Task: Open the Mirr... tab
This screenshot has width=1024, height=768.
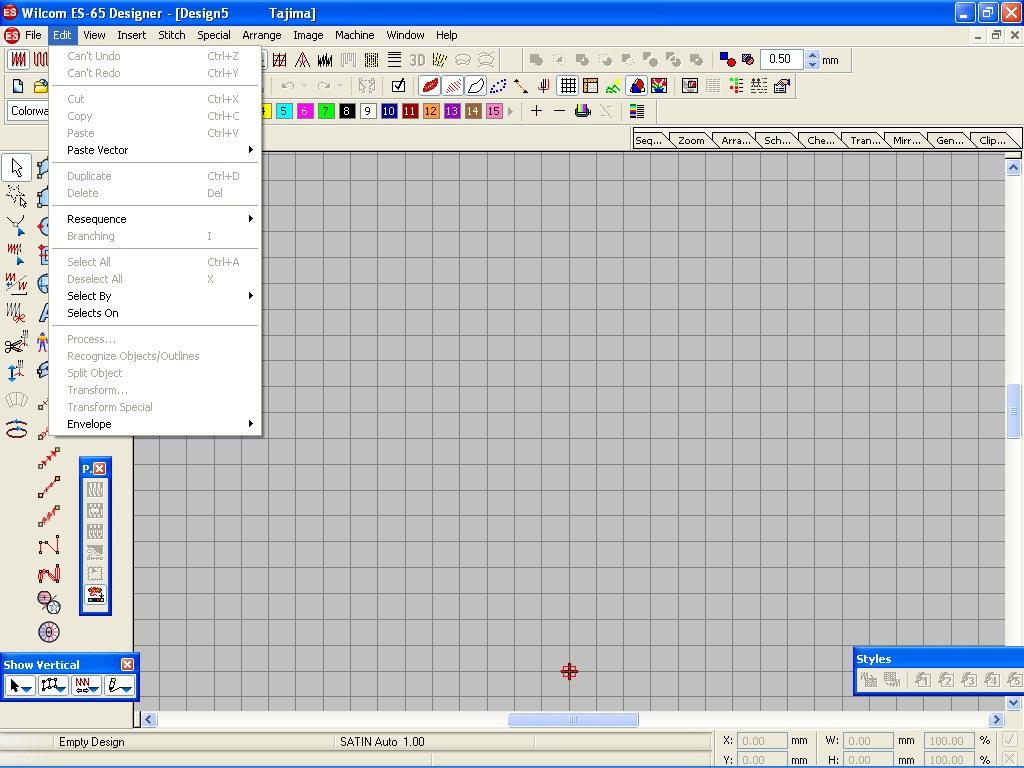Action: (907, 141)
